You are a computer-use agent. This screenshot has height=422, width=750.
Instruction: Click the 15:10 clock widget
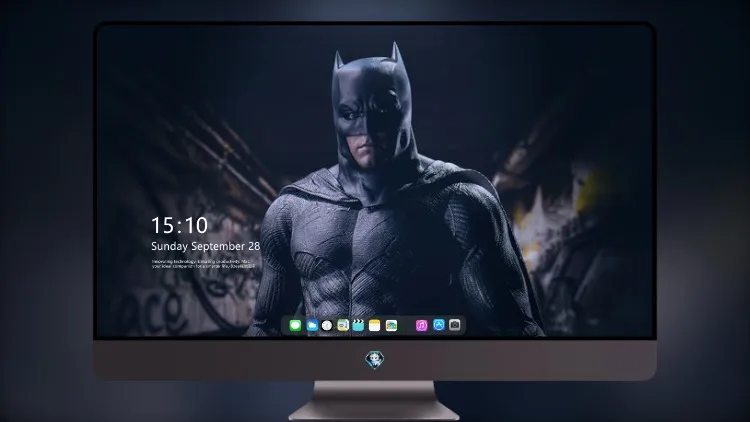(179, 225)
